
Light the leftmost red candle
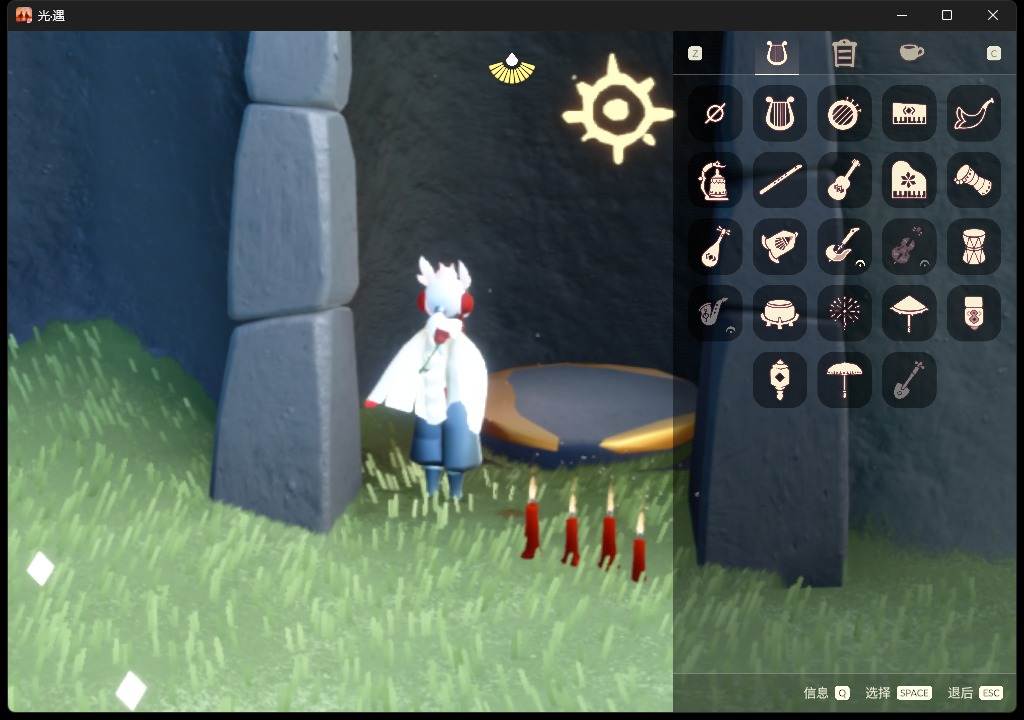(531, 519)
